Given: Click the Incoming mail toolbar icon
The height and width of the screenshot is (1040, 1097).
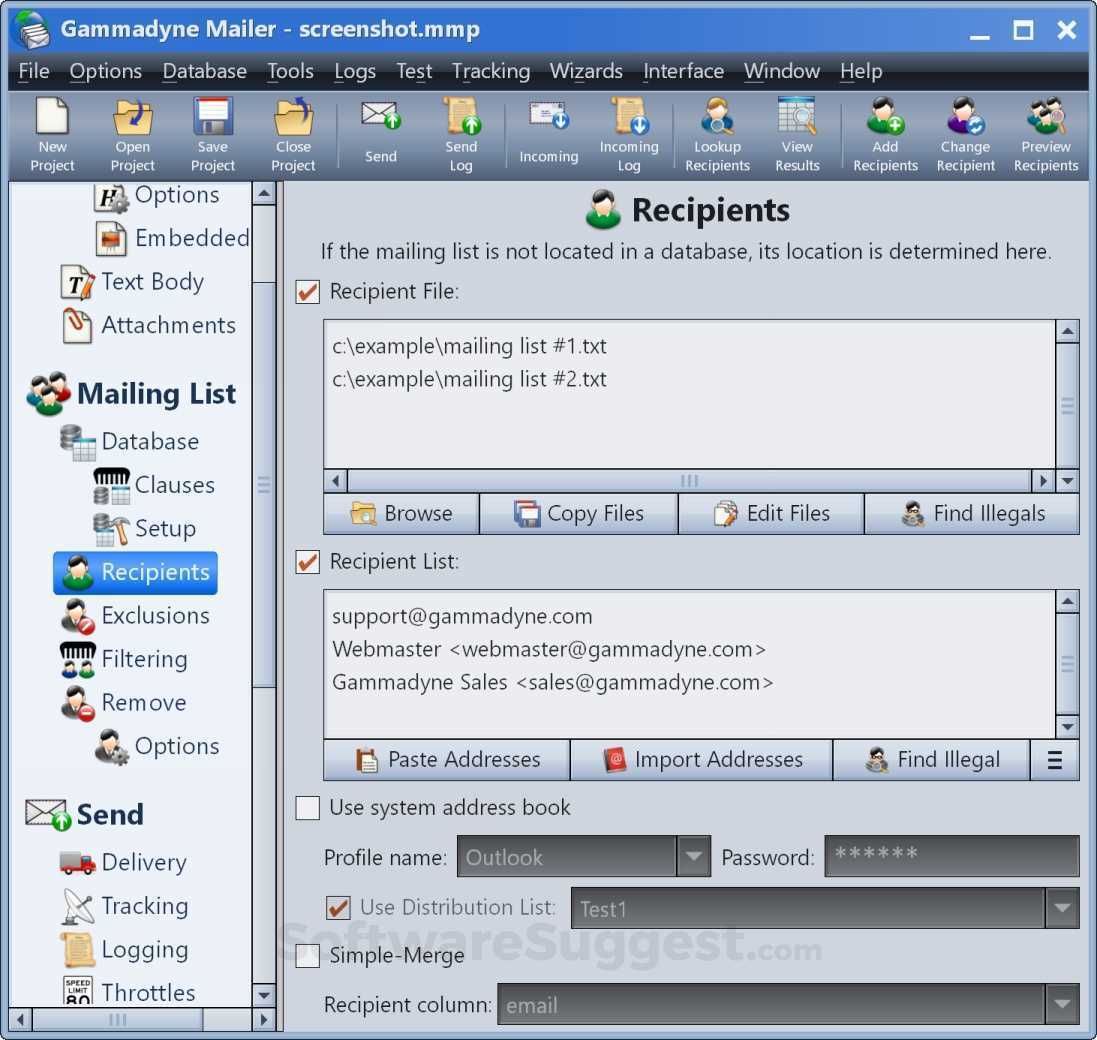Looking at the screenshot, I should click(548, 133).
